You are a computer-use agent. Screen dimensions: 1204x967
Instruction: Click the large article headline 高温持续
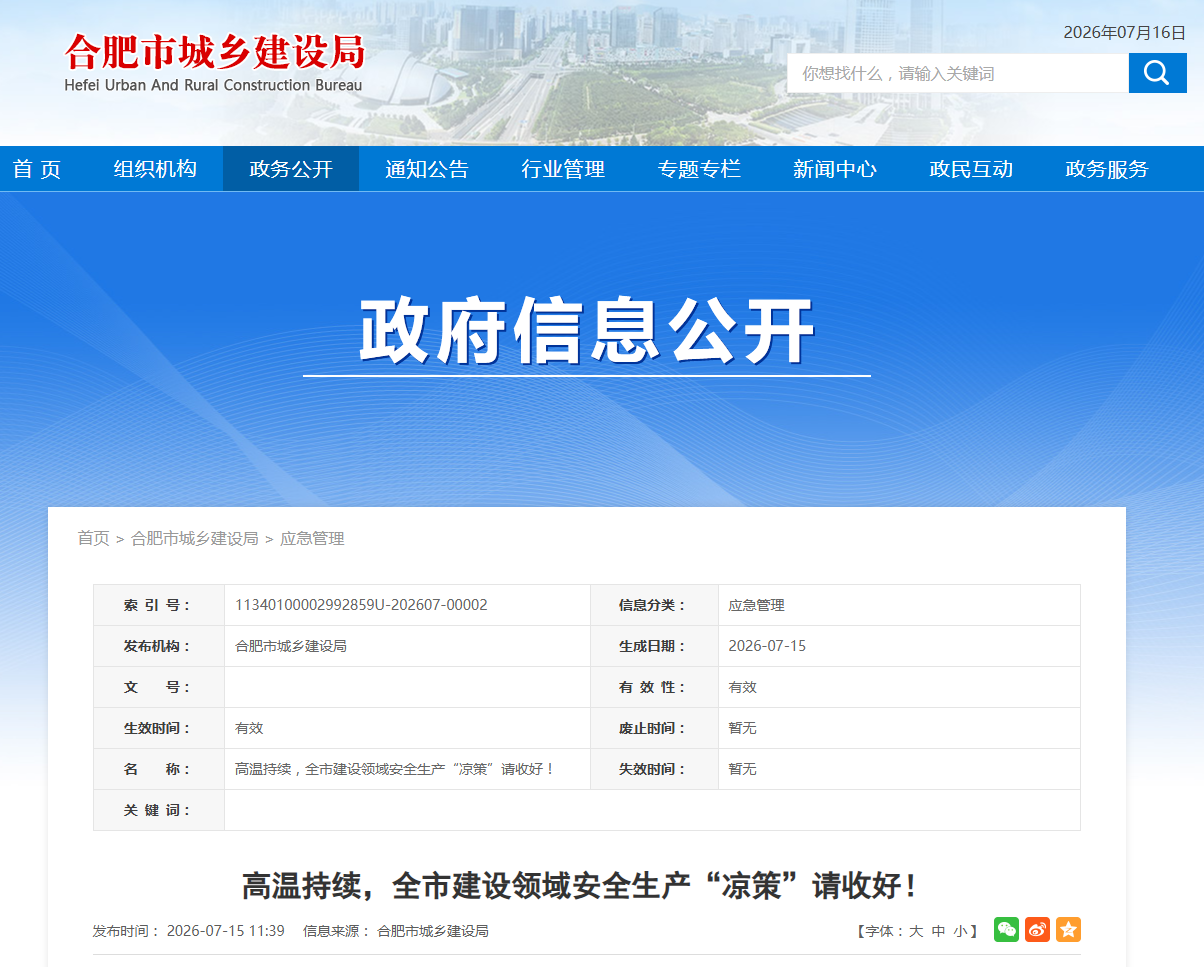point(580,885)
